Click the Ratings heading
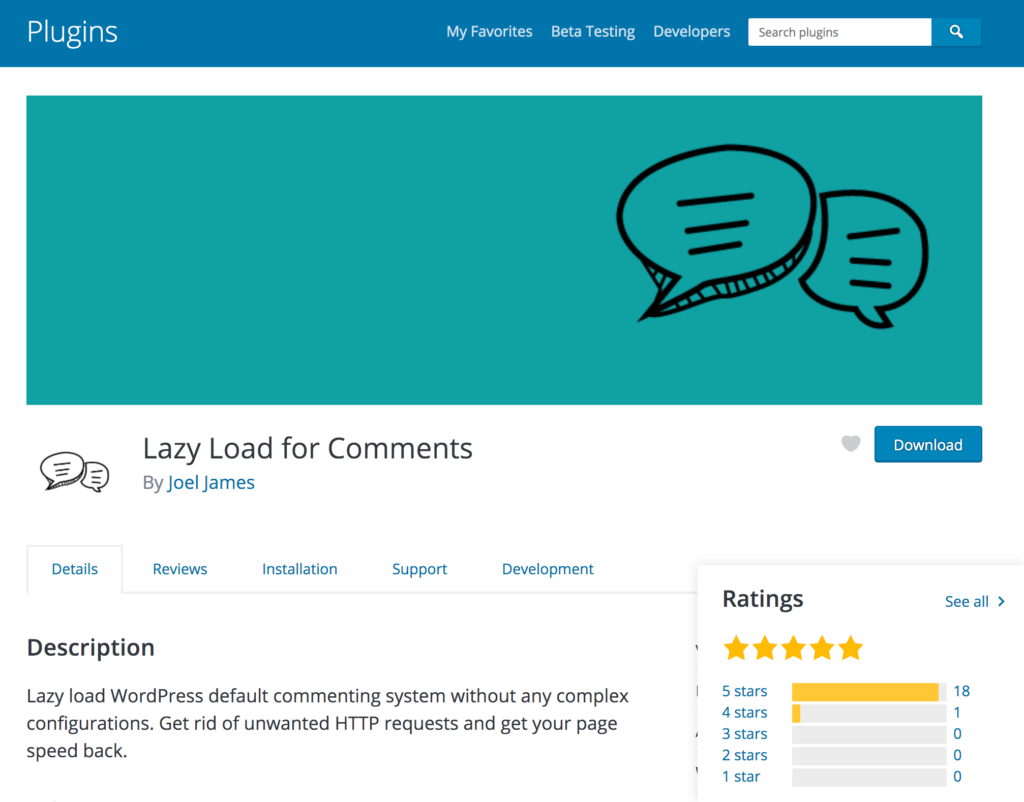 (x=763, y=599)
